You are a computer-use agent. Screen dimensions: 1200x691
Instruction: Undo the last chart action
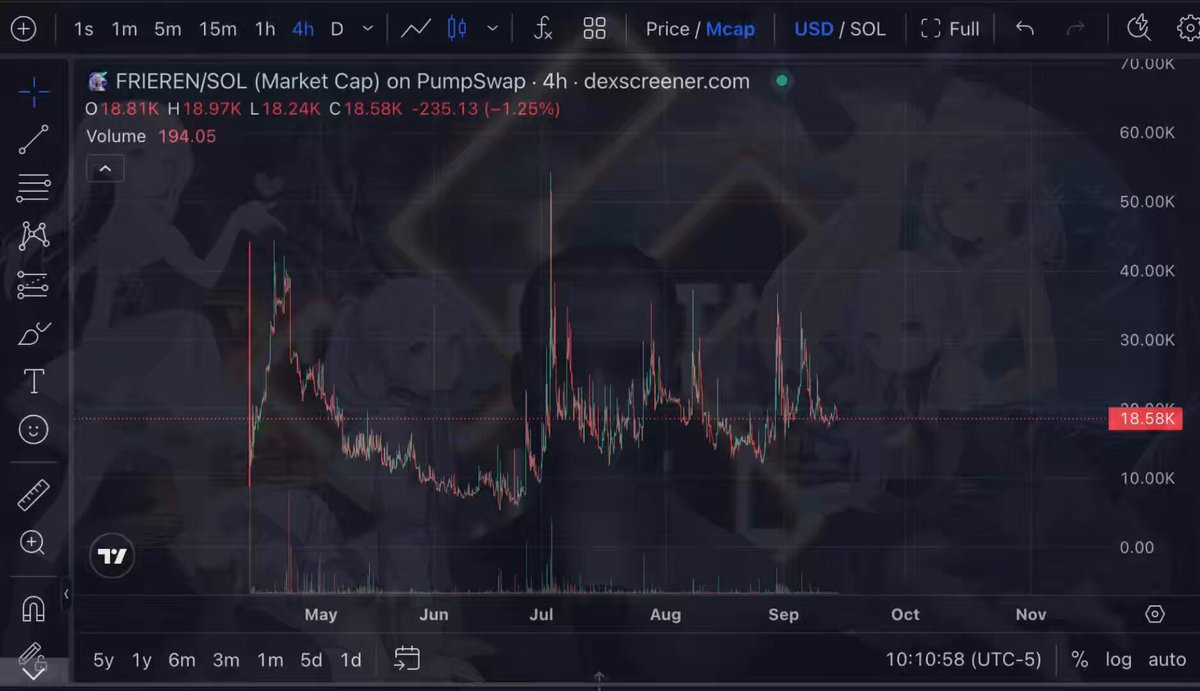click(x=1025, y=29)
